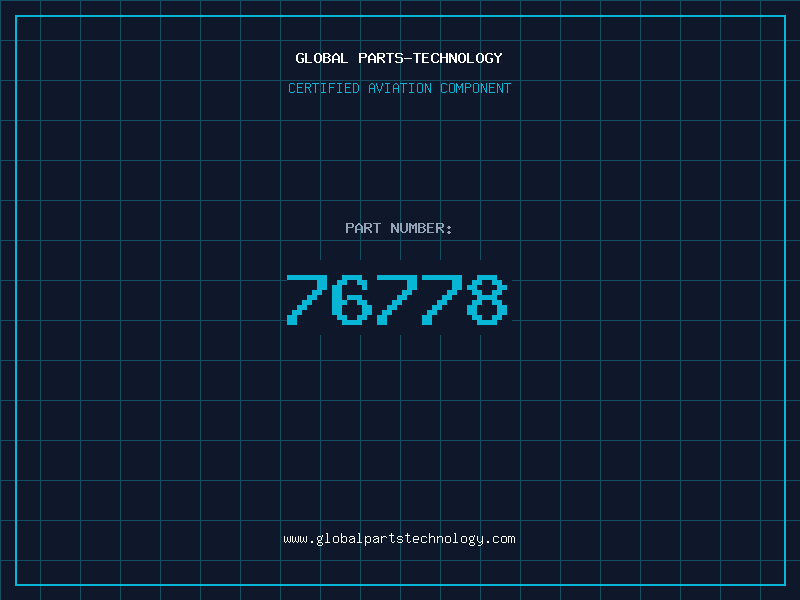Click the CERTIFIED AVIATION COMPONENT subtitle

click(x=399, y=88)
